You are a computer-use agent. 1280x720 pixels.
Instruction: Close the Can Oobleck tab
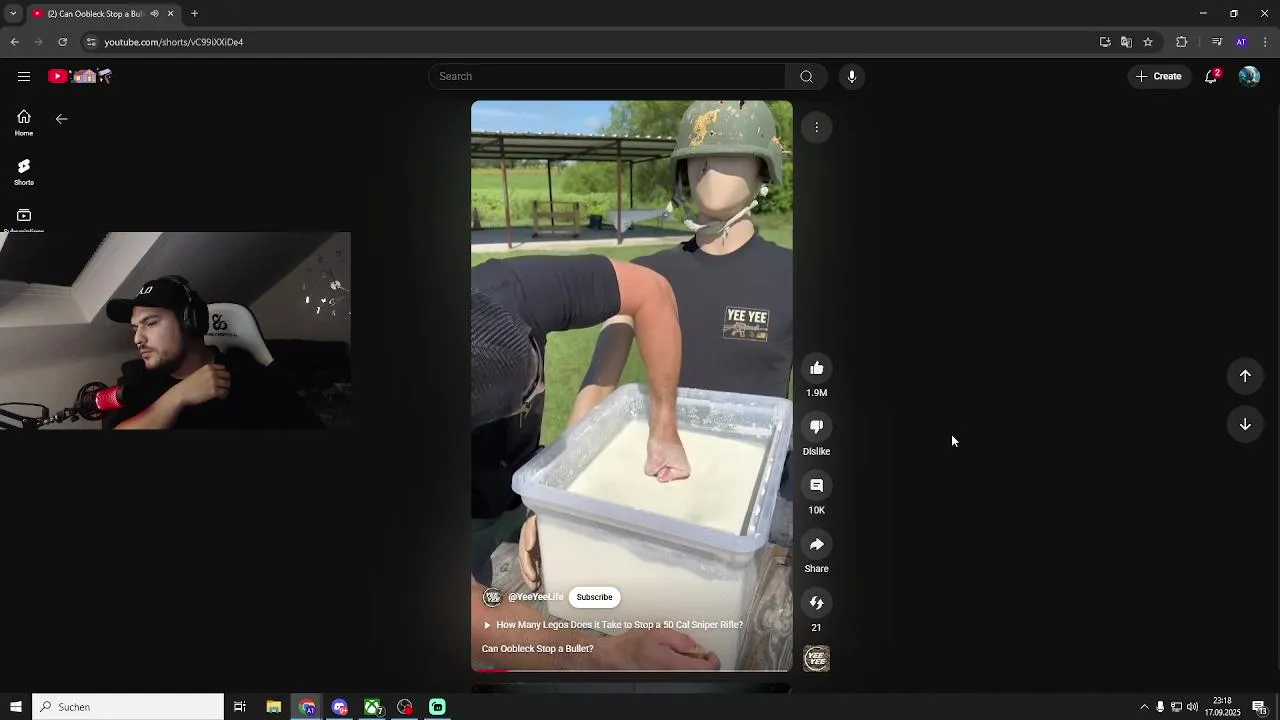click(x=170, y=14)
